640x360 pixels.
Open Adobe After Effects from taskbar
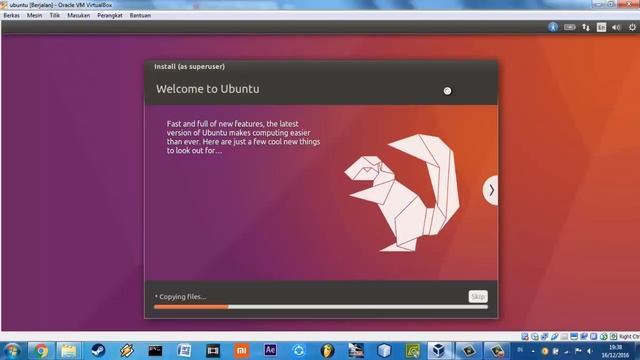(x=270, y=351)
